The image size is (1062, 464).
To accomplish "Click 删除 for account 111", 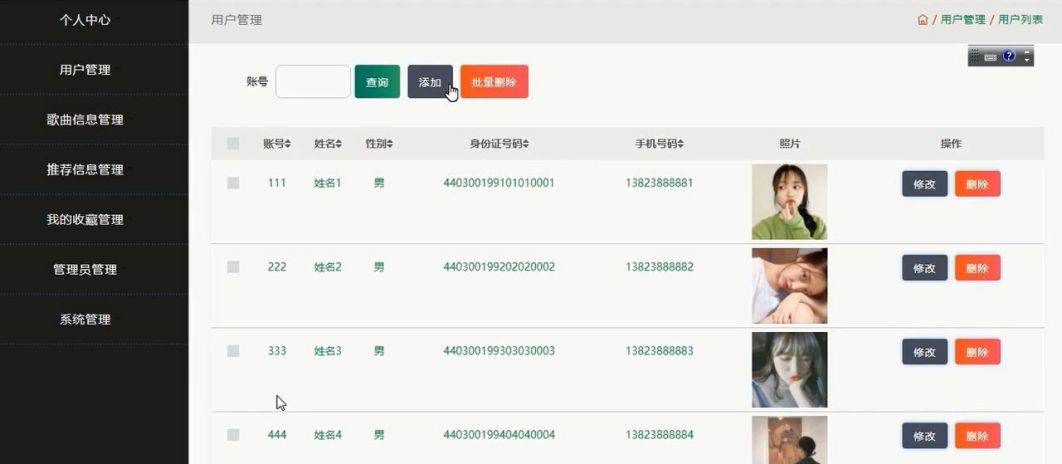I will (x=977, y=184).
